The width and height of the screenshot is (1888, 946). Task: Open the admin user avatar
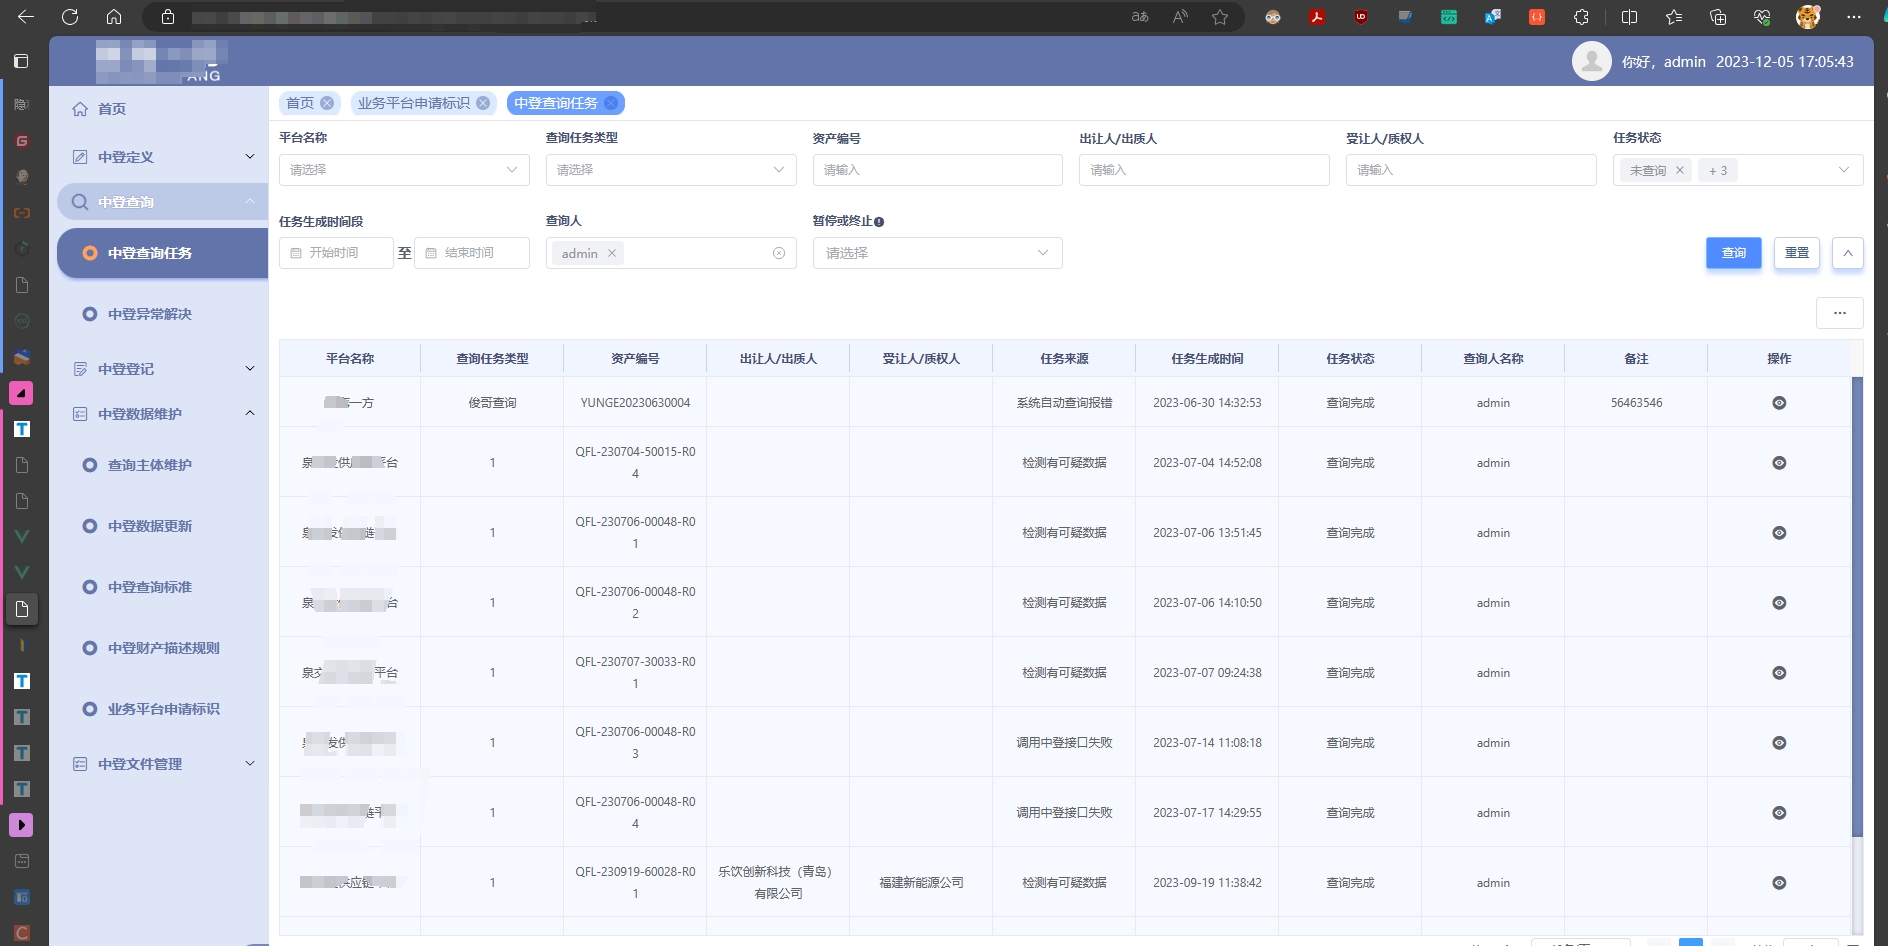click(x=1591, y=61)
